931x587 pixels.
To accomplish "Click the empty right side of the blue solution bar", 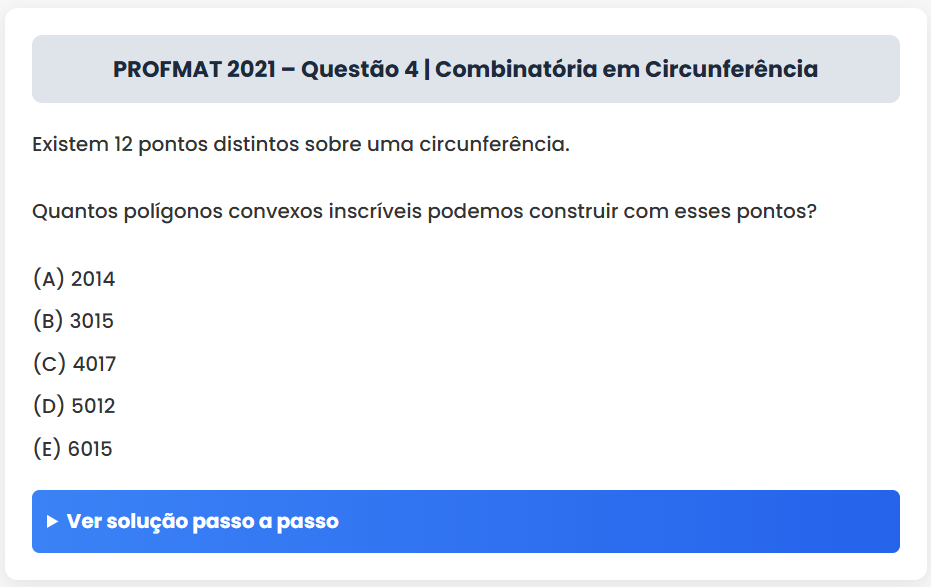I will pos(700,522).
